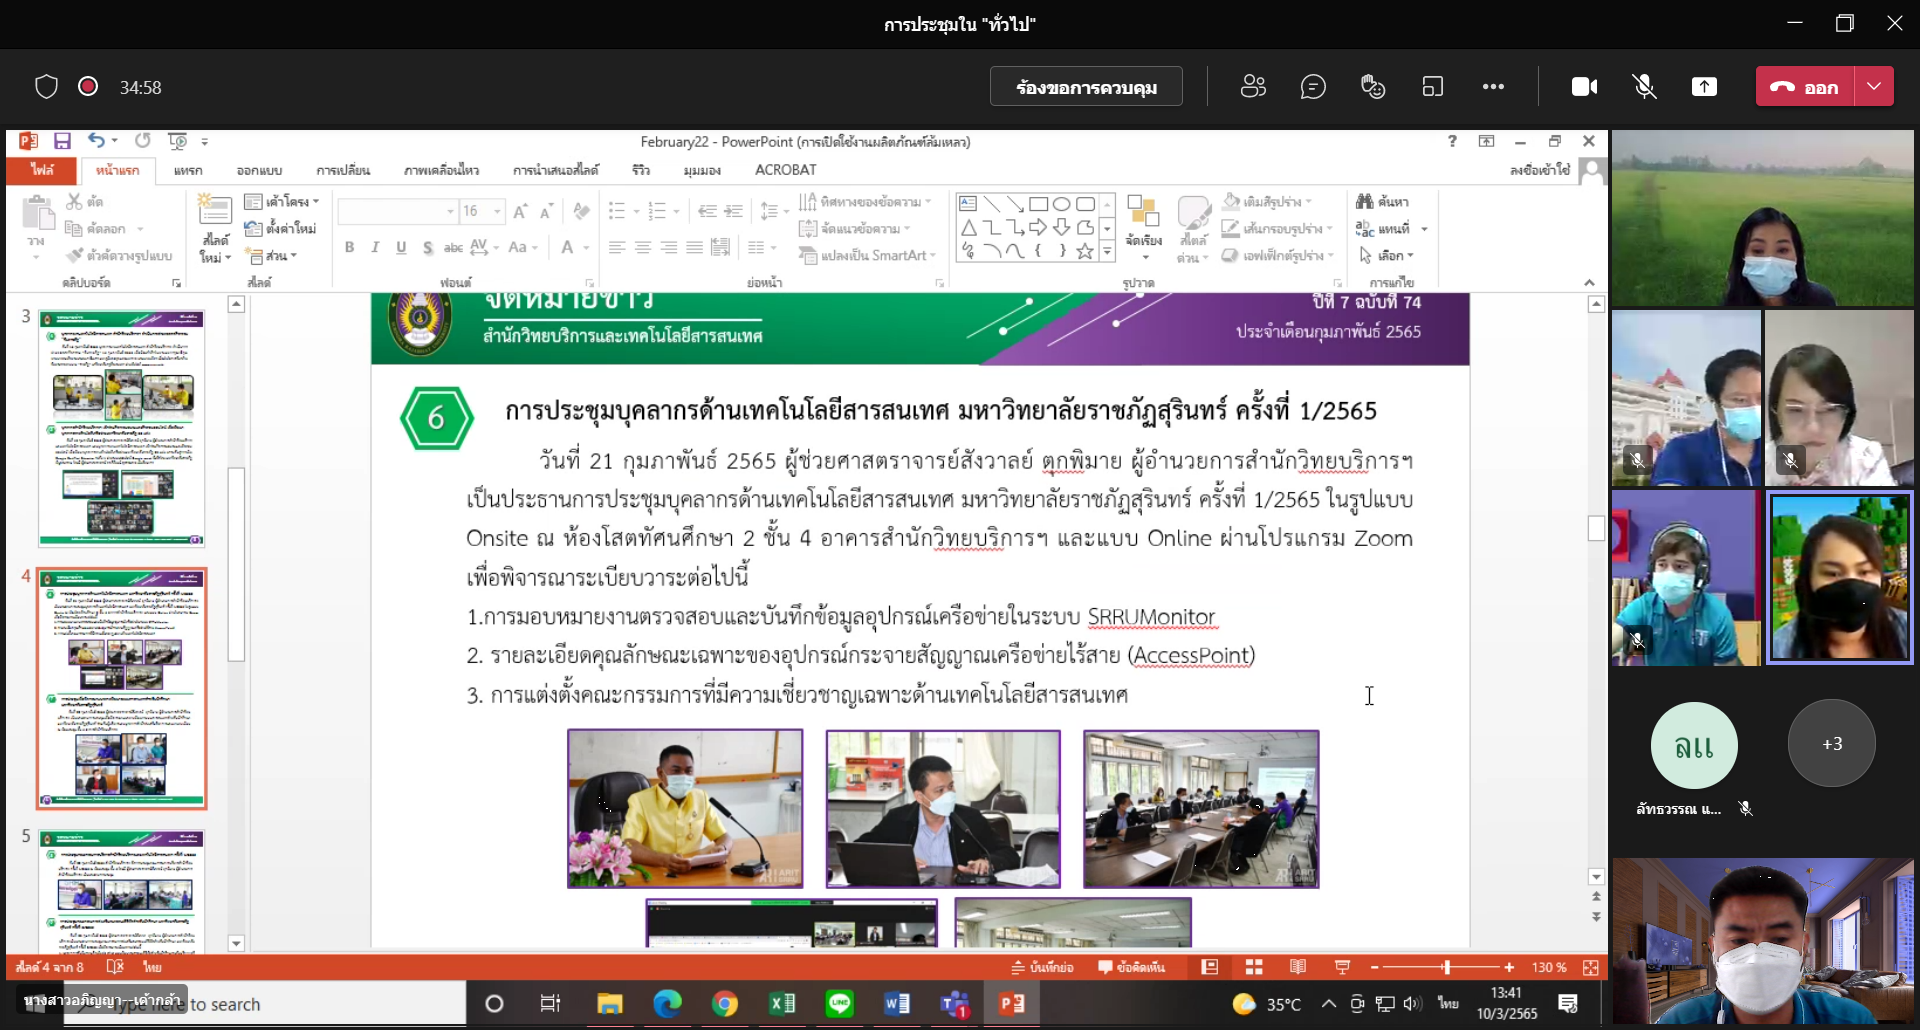Open the breakout rooms icon
Screen dimensions: 1920x1030
click(1433, 87)
